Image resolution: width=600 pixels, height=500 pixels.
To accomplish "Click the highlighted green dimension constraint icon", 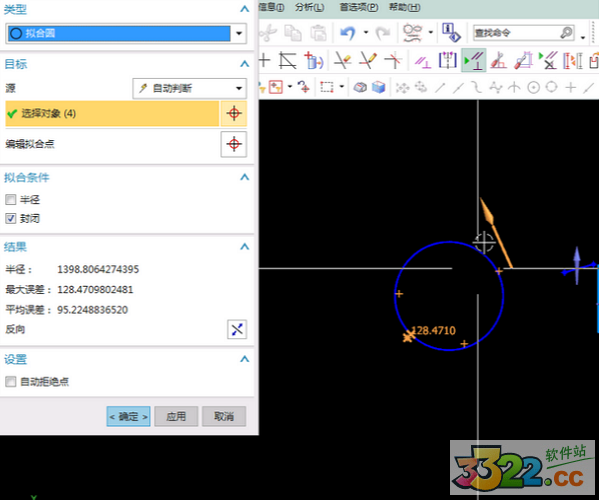I will [x=473, y=61].
